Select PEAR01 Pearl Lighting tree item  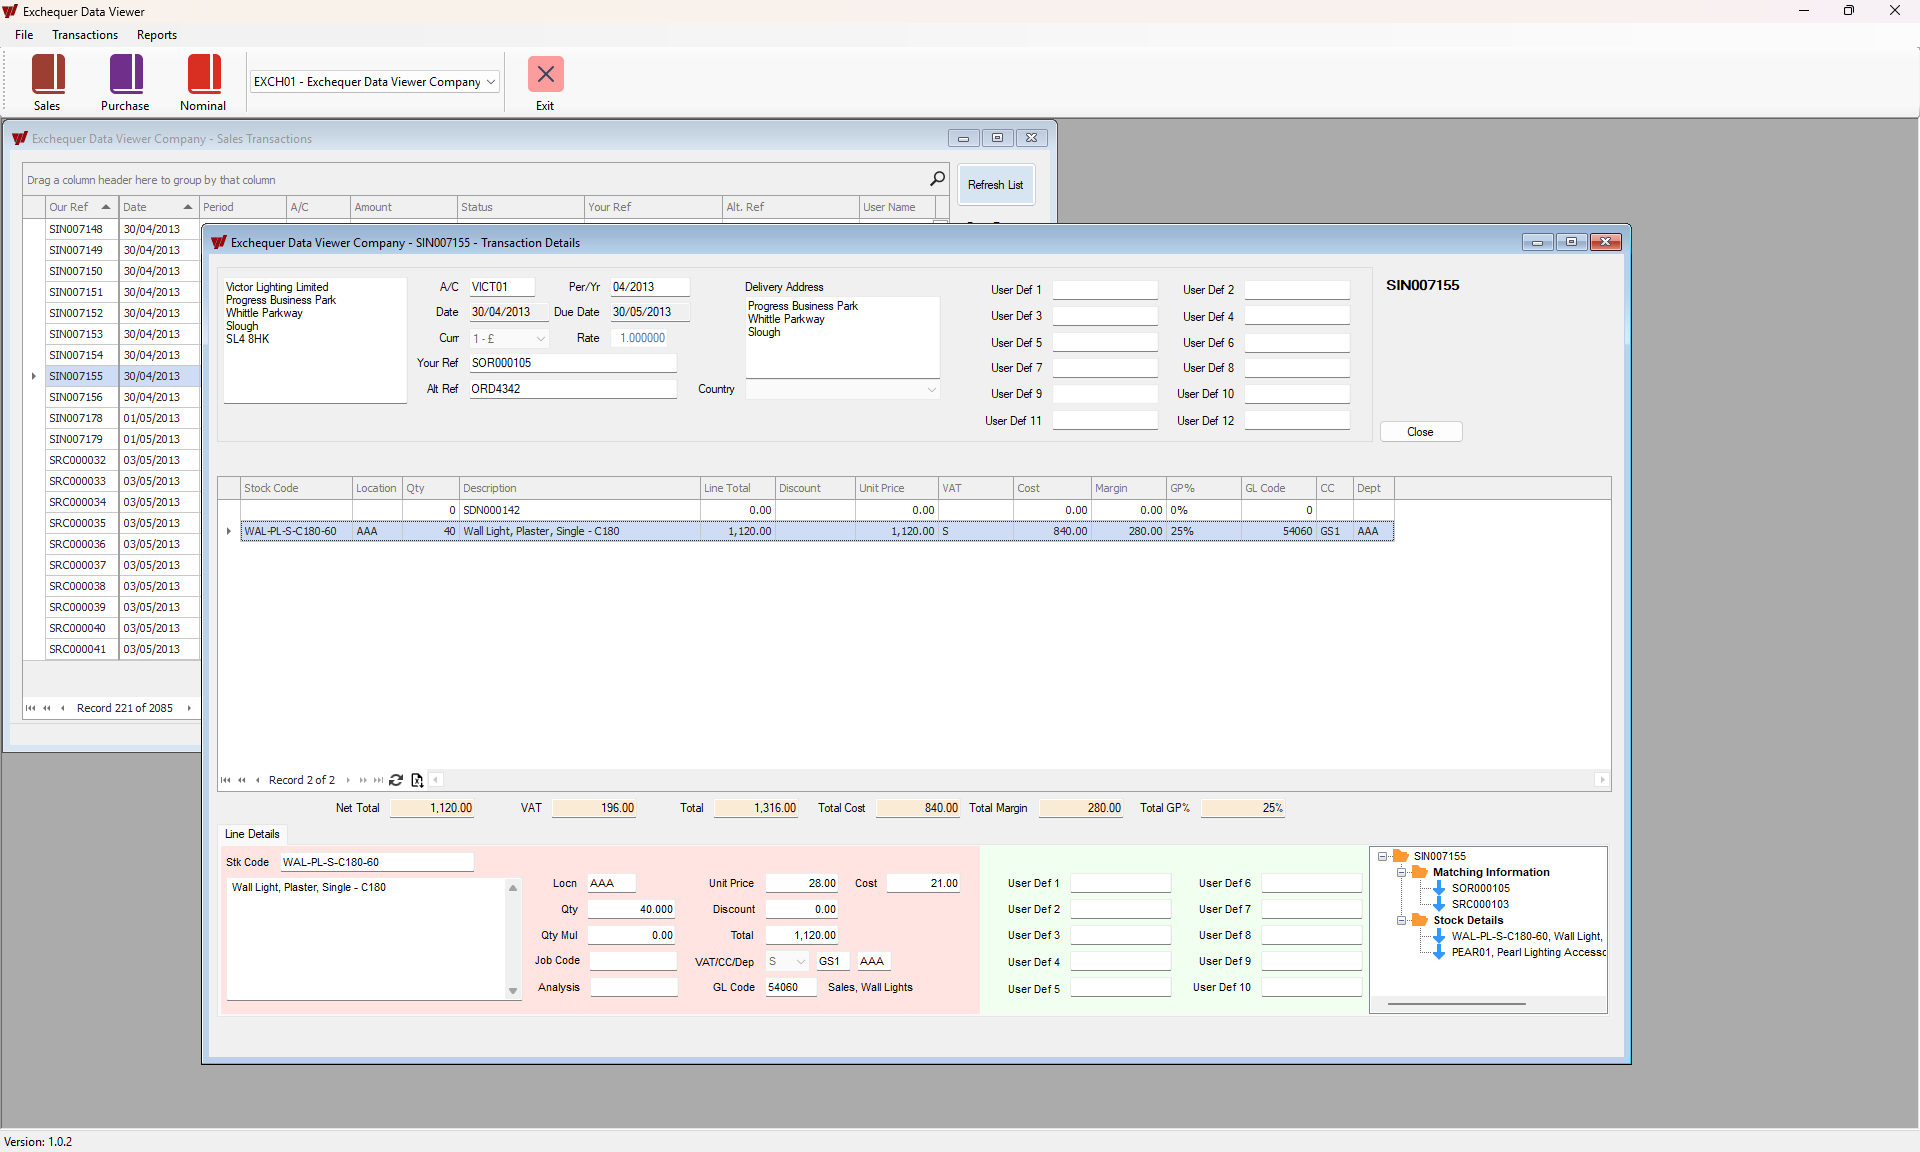pyautogui.click(x=1528, y=952)
